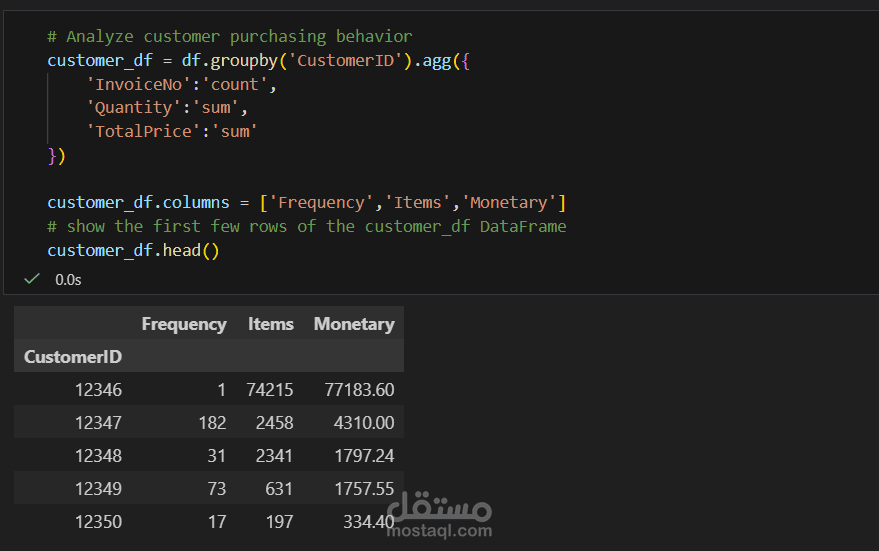Click the Monetary value 77183.60 cell
Viewport: 879px width, 551px height.
[x=359, y=390]
